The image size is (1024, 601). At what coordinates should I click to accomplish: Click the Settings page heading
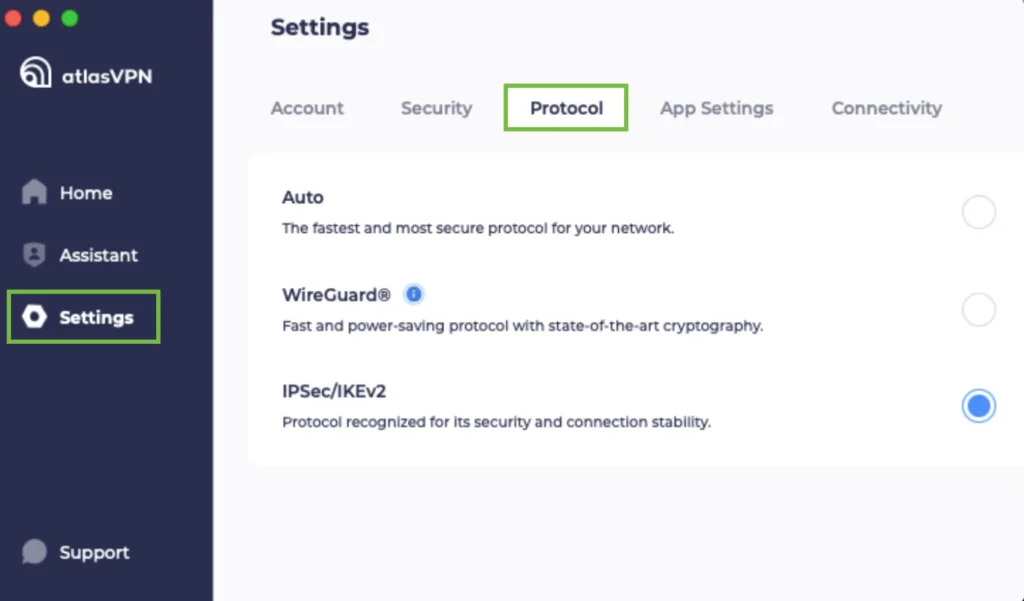(x=321, y=27)
